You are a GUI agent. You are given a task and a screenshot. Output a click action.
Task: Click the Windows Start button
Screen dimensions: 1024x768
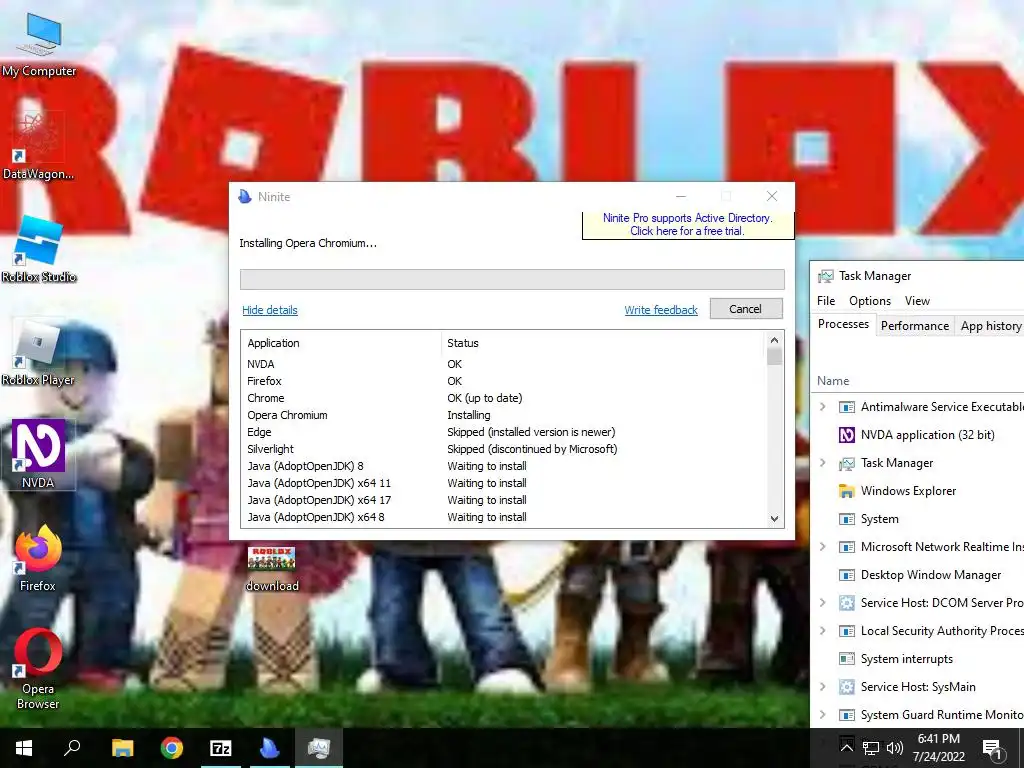click(x=24, y=748)
